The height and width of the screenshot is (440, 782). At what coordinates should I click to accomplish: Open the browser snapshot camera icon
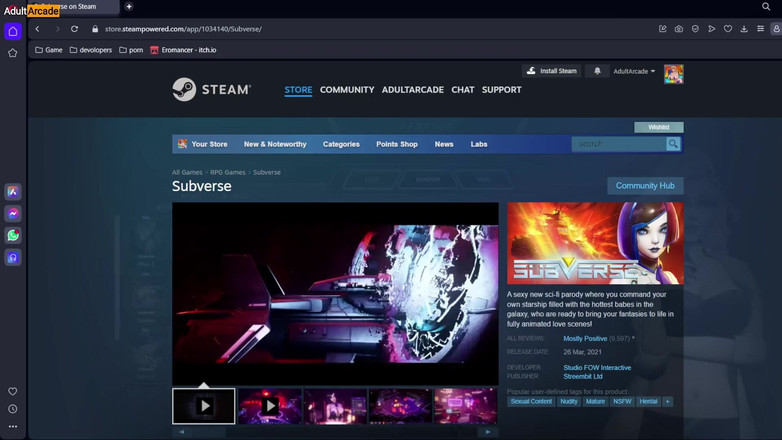tap(678, 29)
